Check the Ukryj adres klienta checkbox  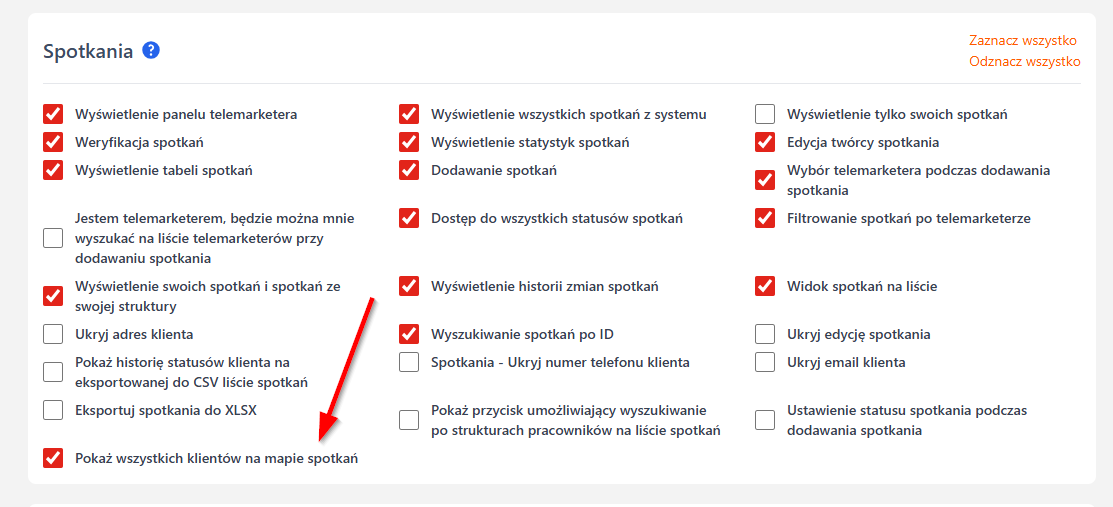(x=53, y=334)
